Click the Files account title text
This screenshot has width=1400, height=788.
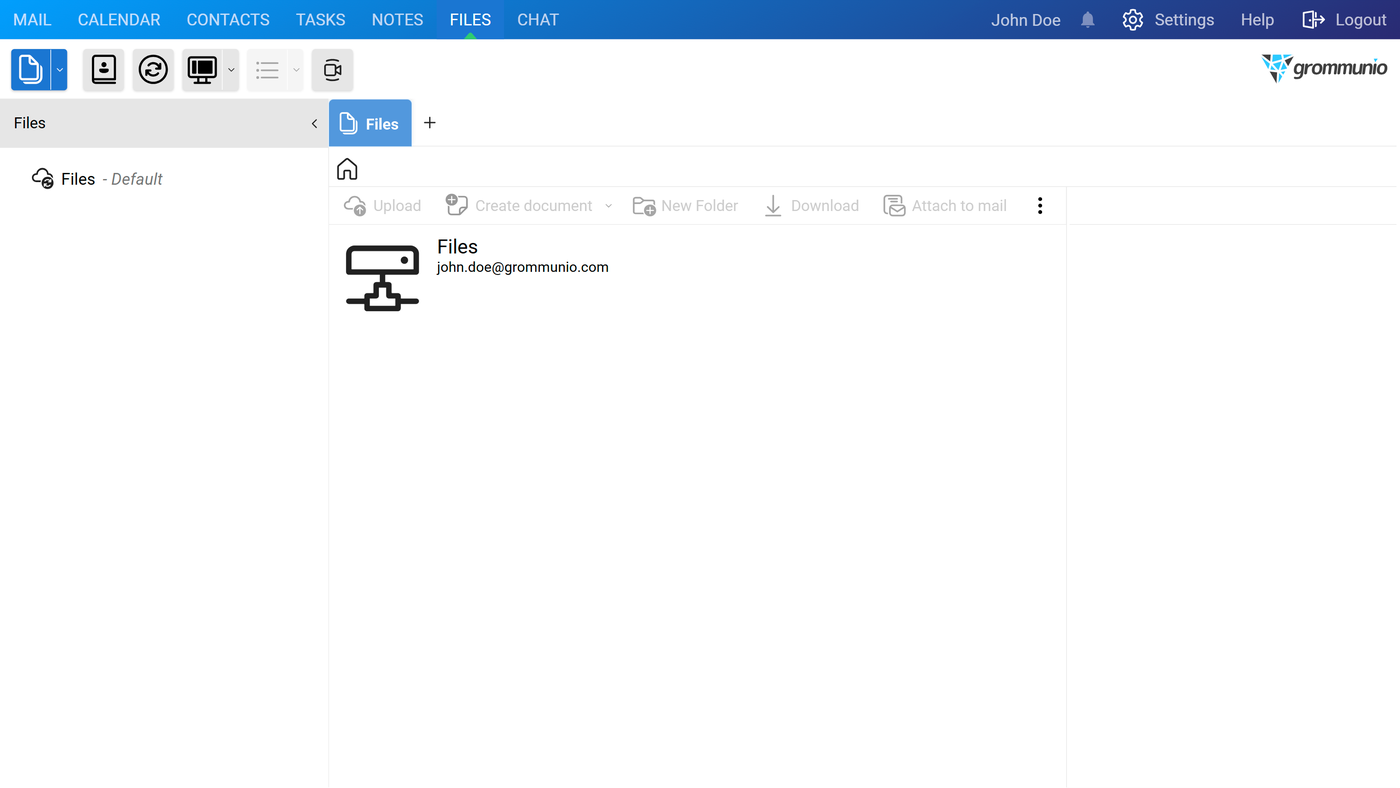click(x=457, y=247)
